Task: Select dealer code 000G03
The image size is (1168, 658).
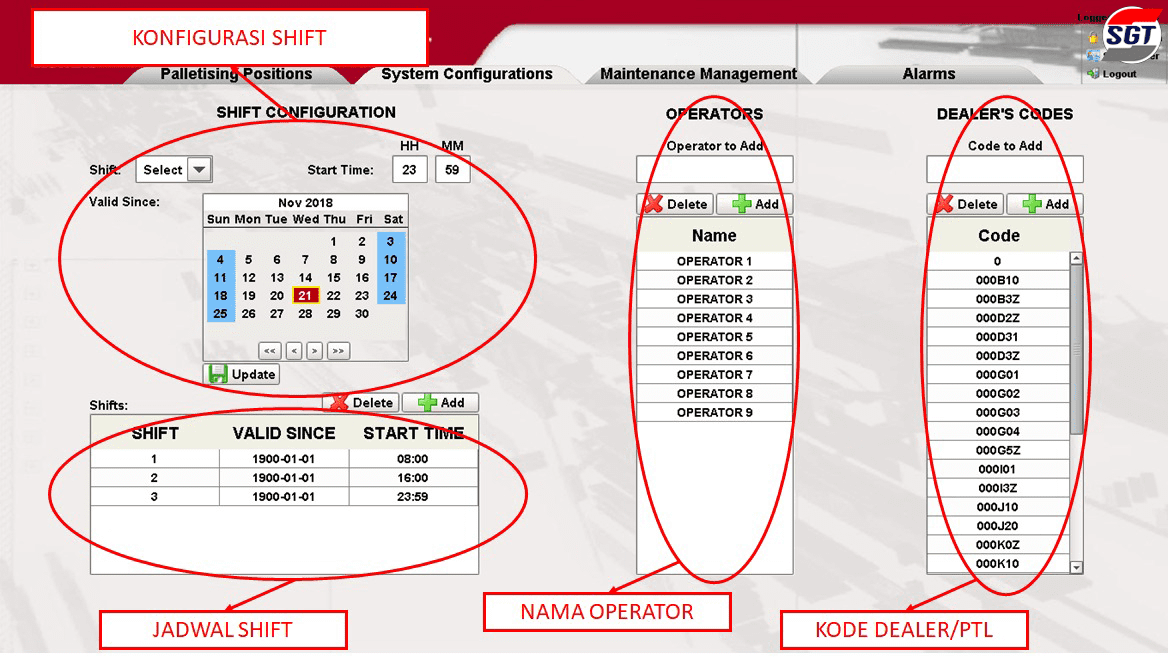Action: (998, 412)
